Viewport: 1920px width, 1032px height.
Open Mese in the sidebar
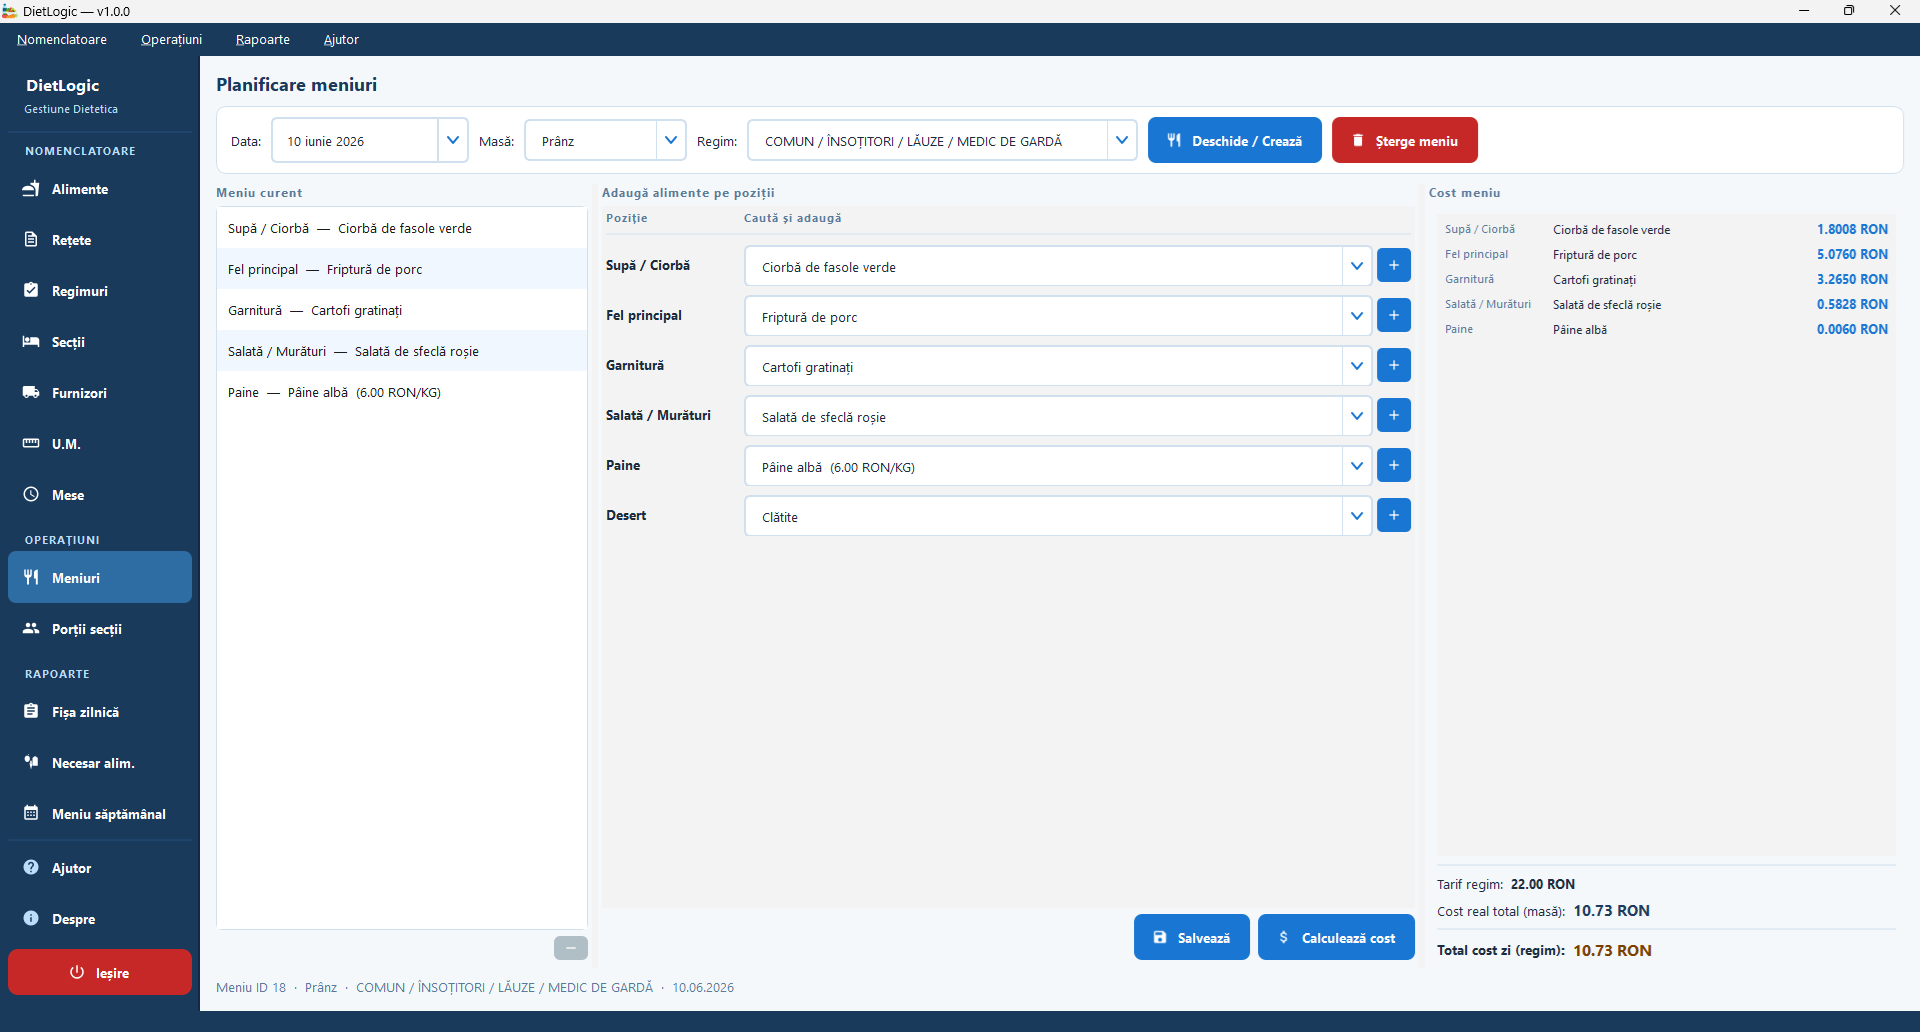point(100,495)
